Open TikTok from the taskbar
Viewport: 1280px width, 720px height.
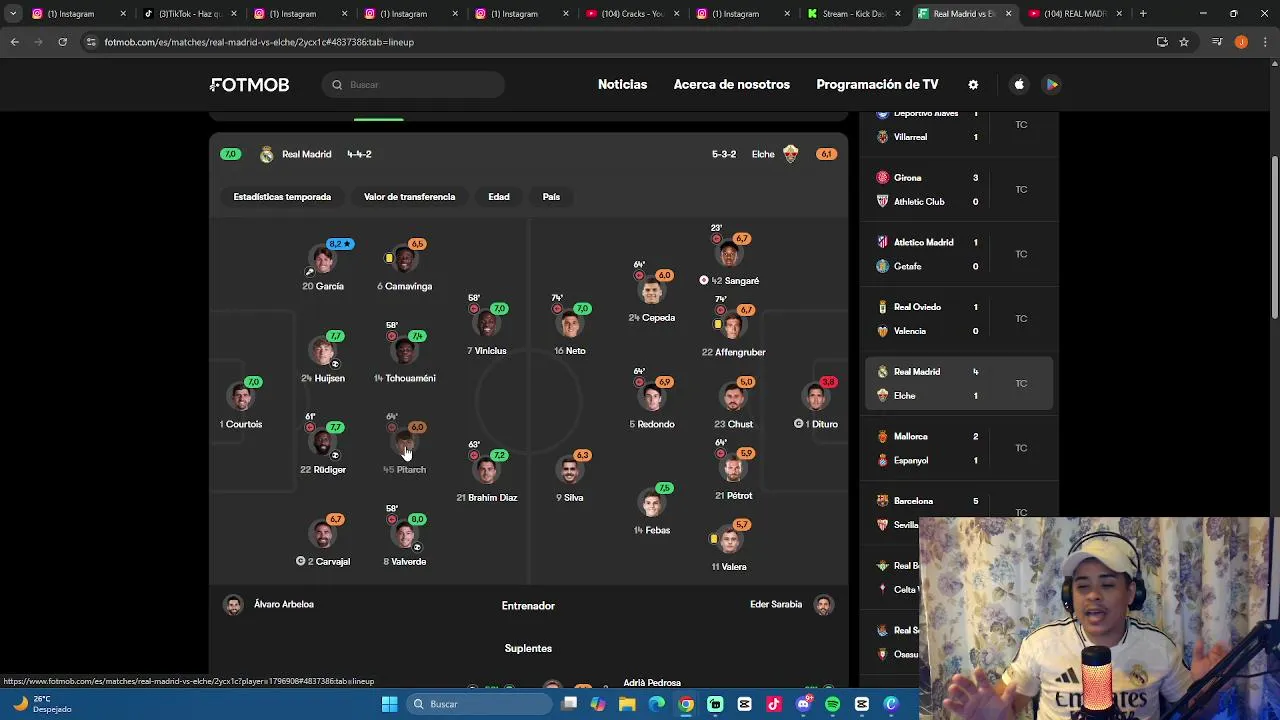click(x=774, y=704)
